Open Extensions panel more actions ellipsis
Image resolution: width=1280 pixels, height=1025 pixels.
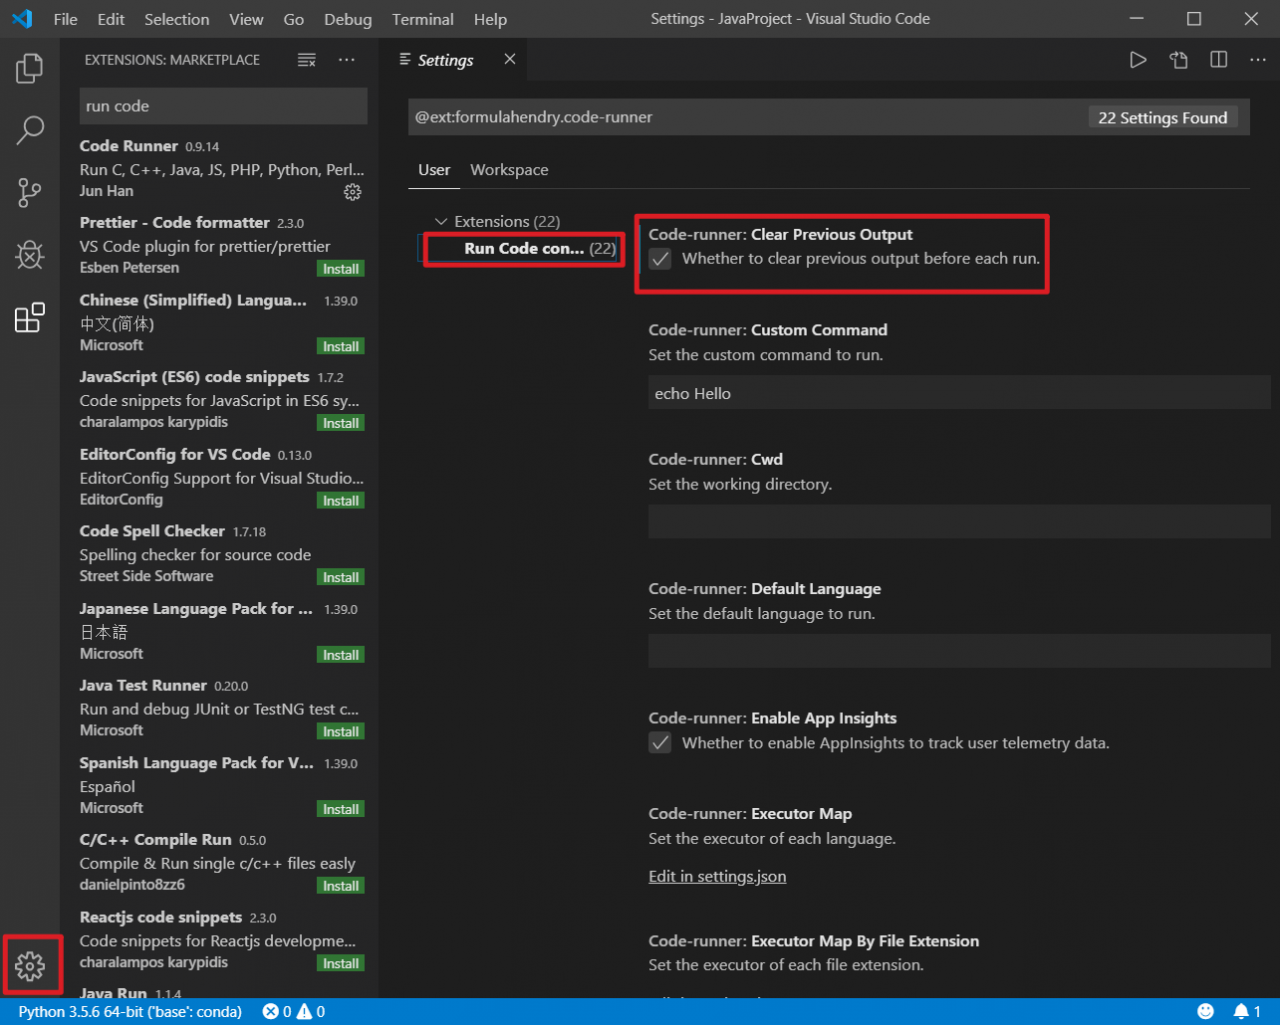click(347, 60)
